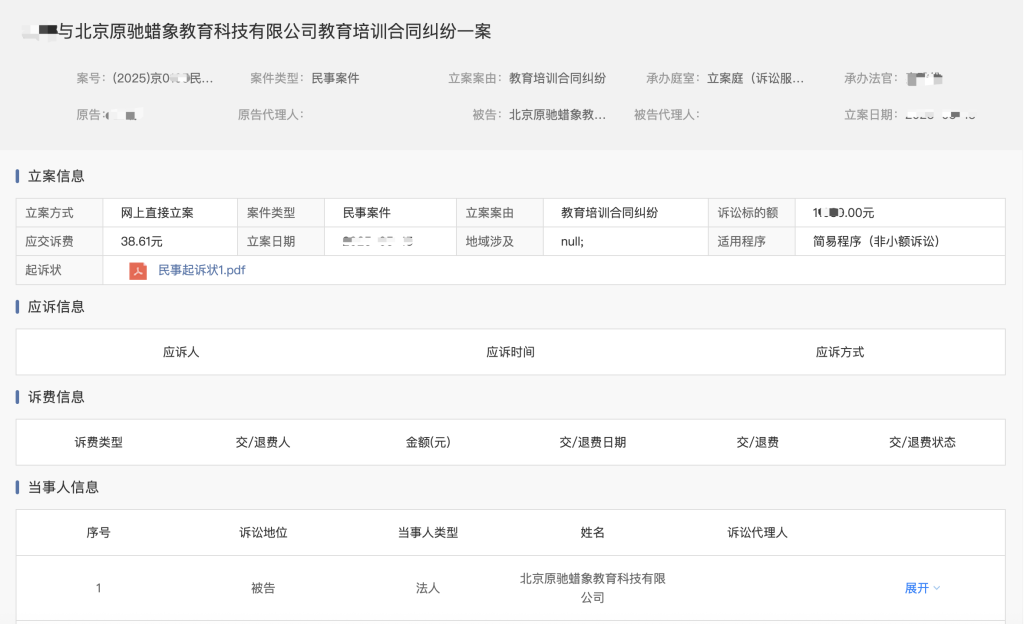Click the 姓名 column header

click(x=592, y=533)
